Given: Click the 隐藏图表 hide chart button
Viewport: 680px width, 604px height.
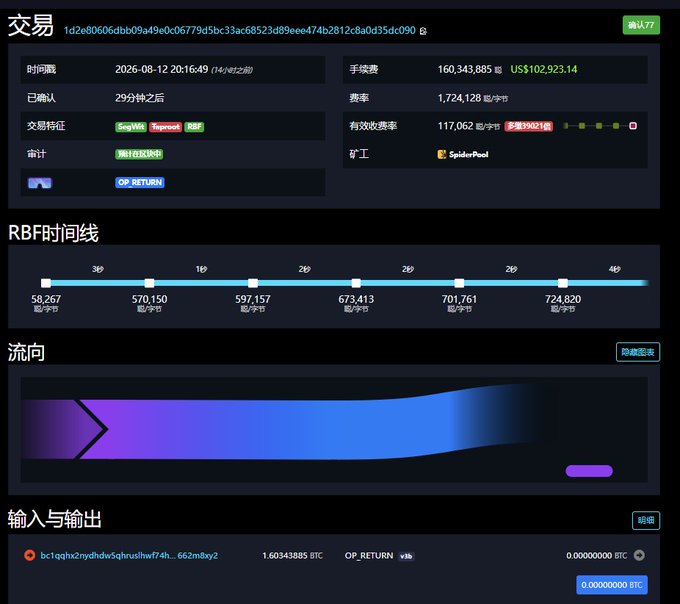Looking at the screenshot, I should coord(638,352).
